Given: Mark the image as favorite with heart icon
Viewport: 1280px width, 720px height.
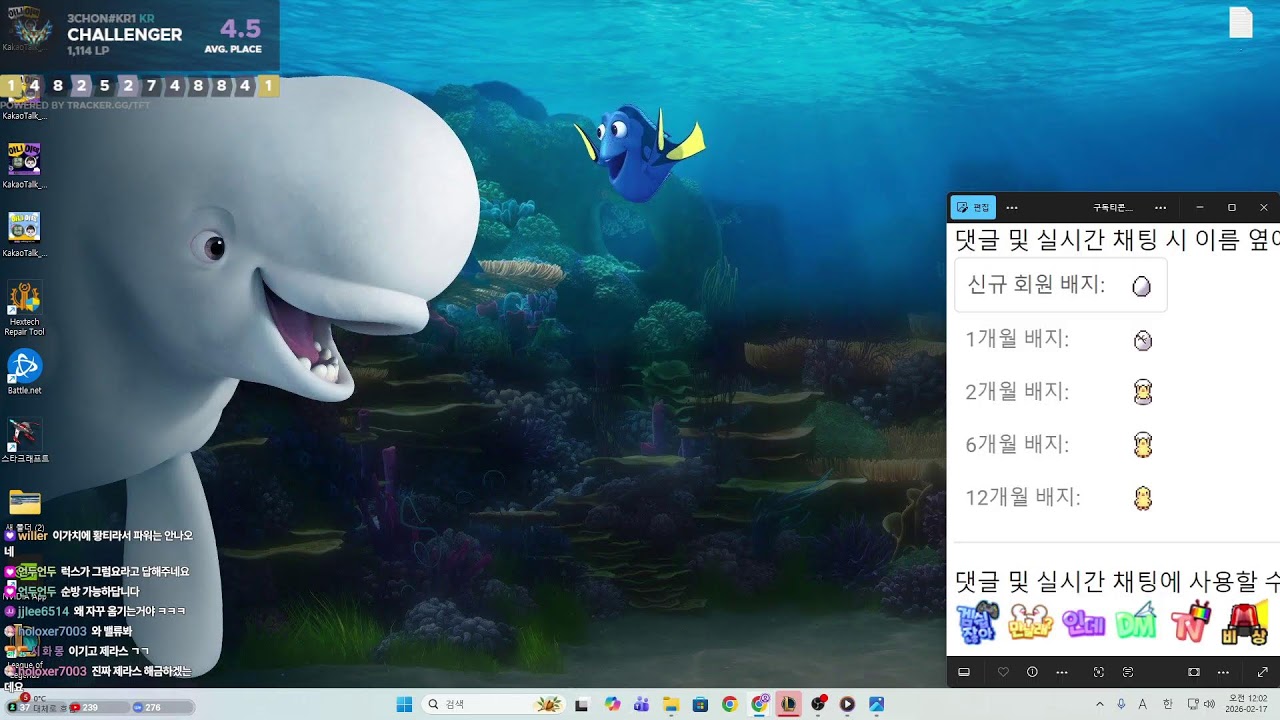Looking at the screenshot, I should [x=1003, y=672].
